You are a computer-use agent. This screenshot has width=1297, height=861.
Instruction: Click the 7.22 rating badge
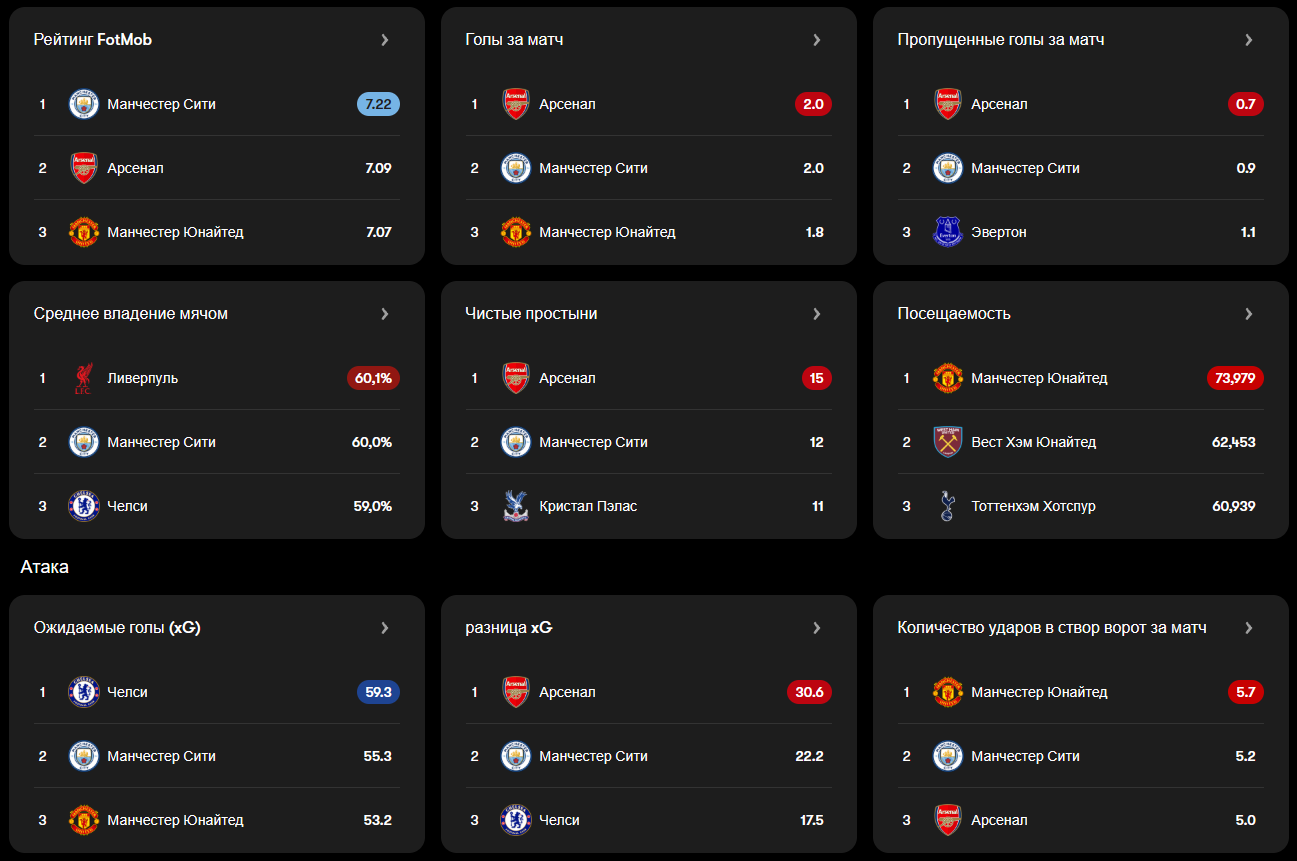(x=378, y=104)
